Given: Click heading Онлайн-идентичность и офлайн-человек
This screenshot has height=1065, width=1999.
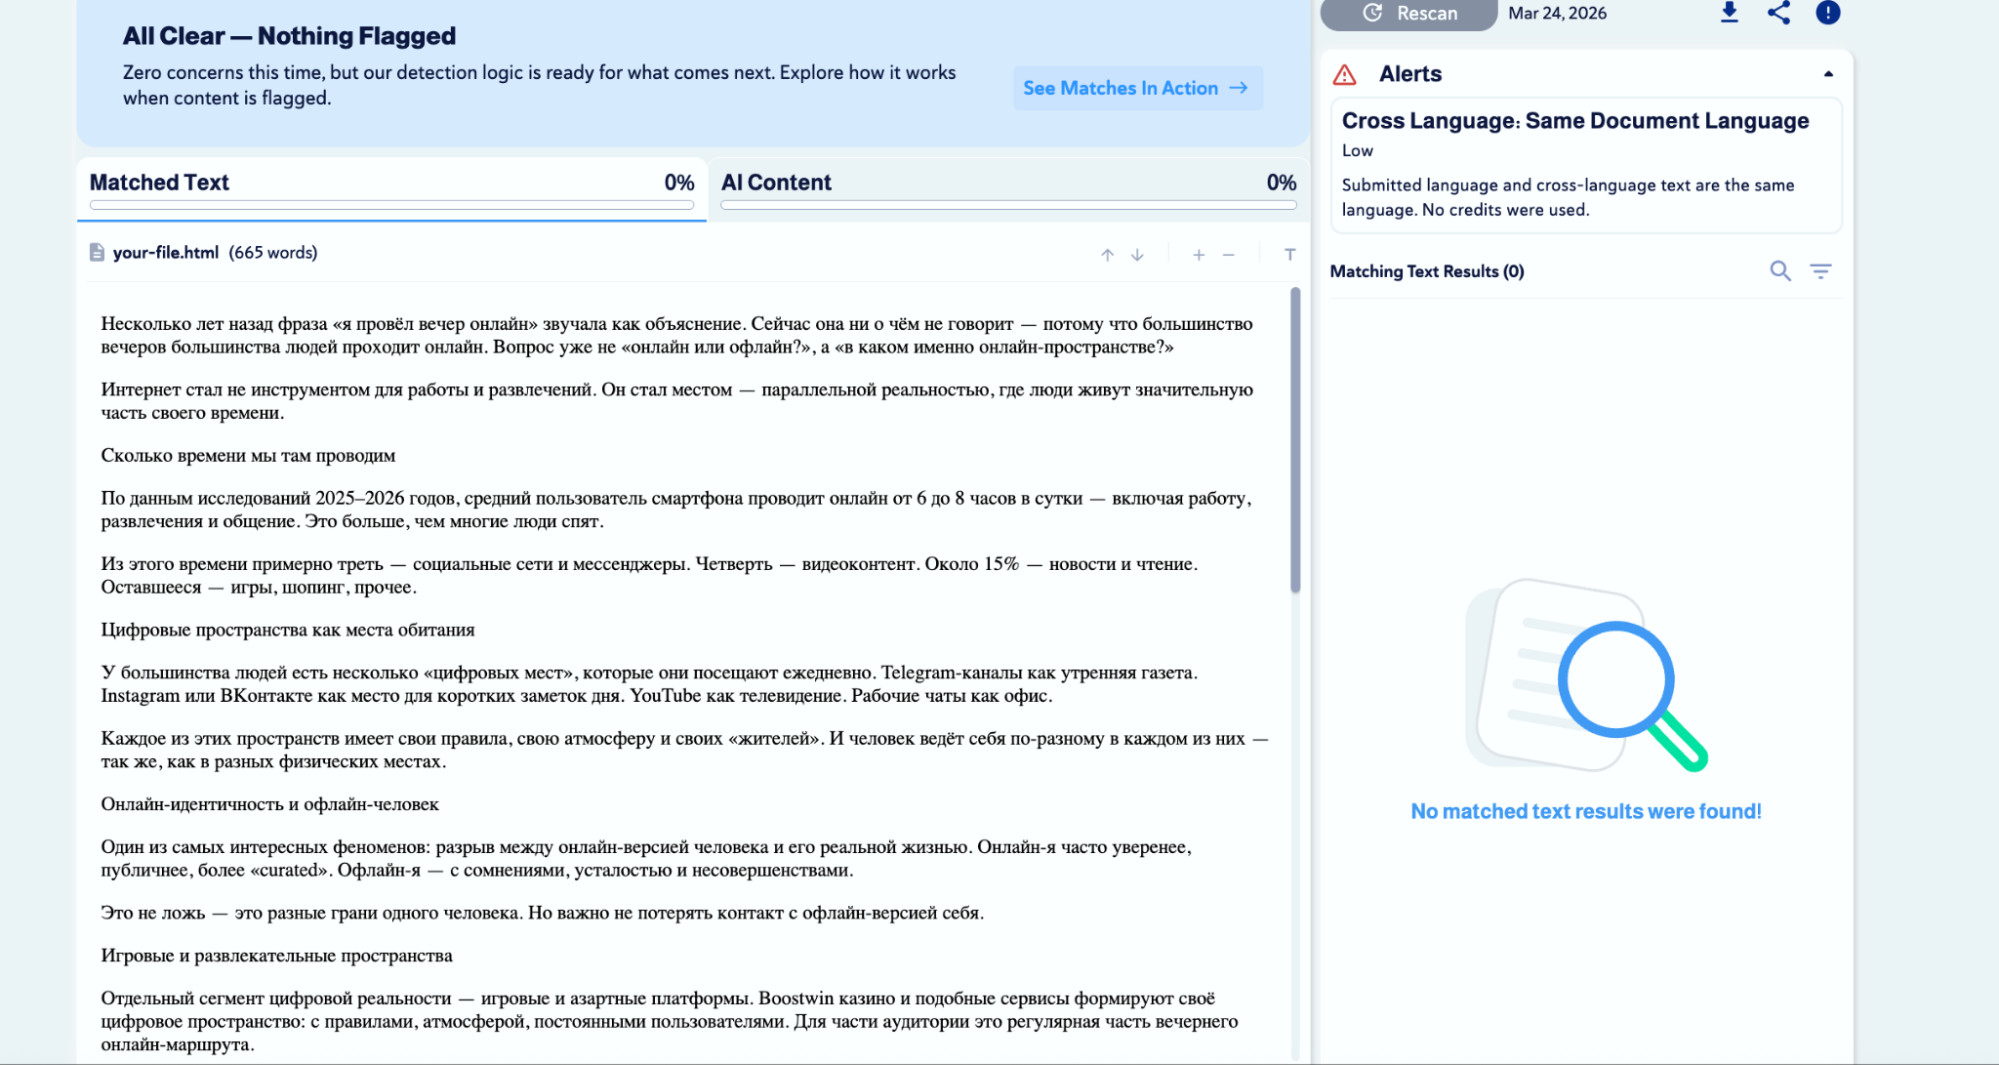Looking at the screenshot, I should (x=270, y=804).
